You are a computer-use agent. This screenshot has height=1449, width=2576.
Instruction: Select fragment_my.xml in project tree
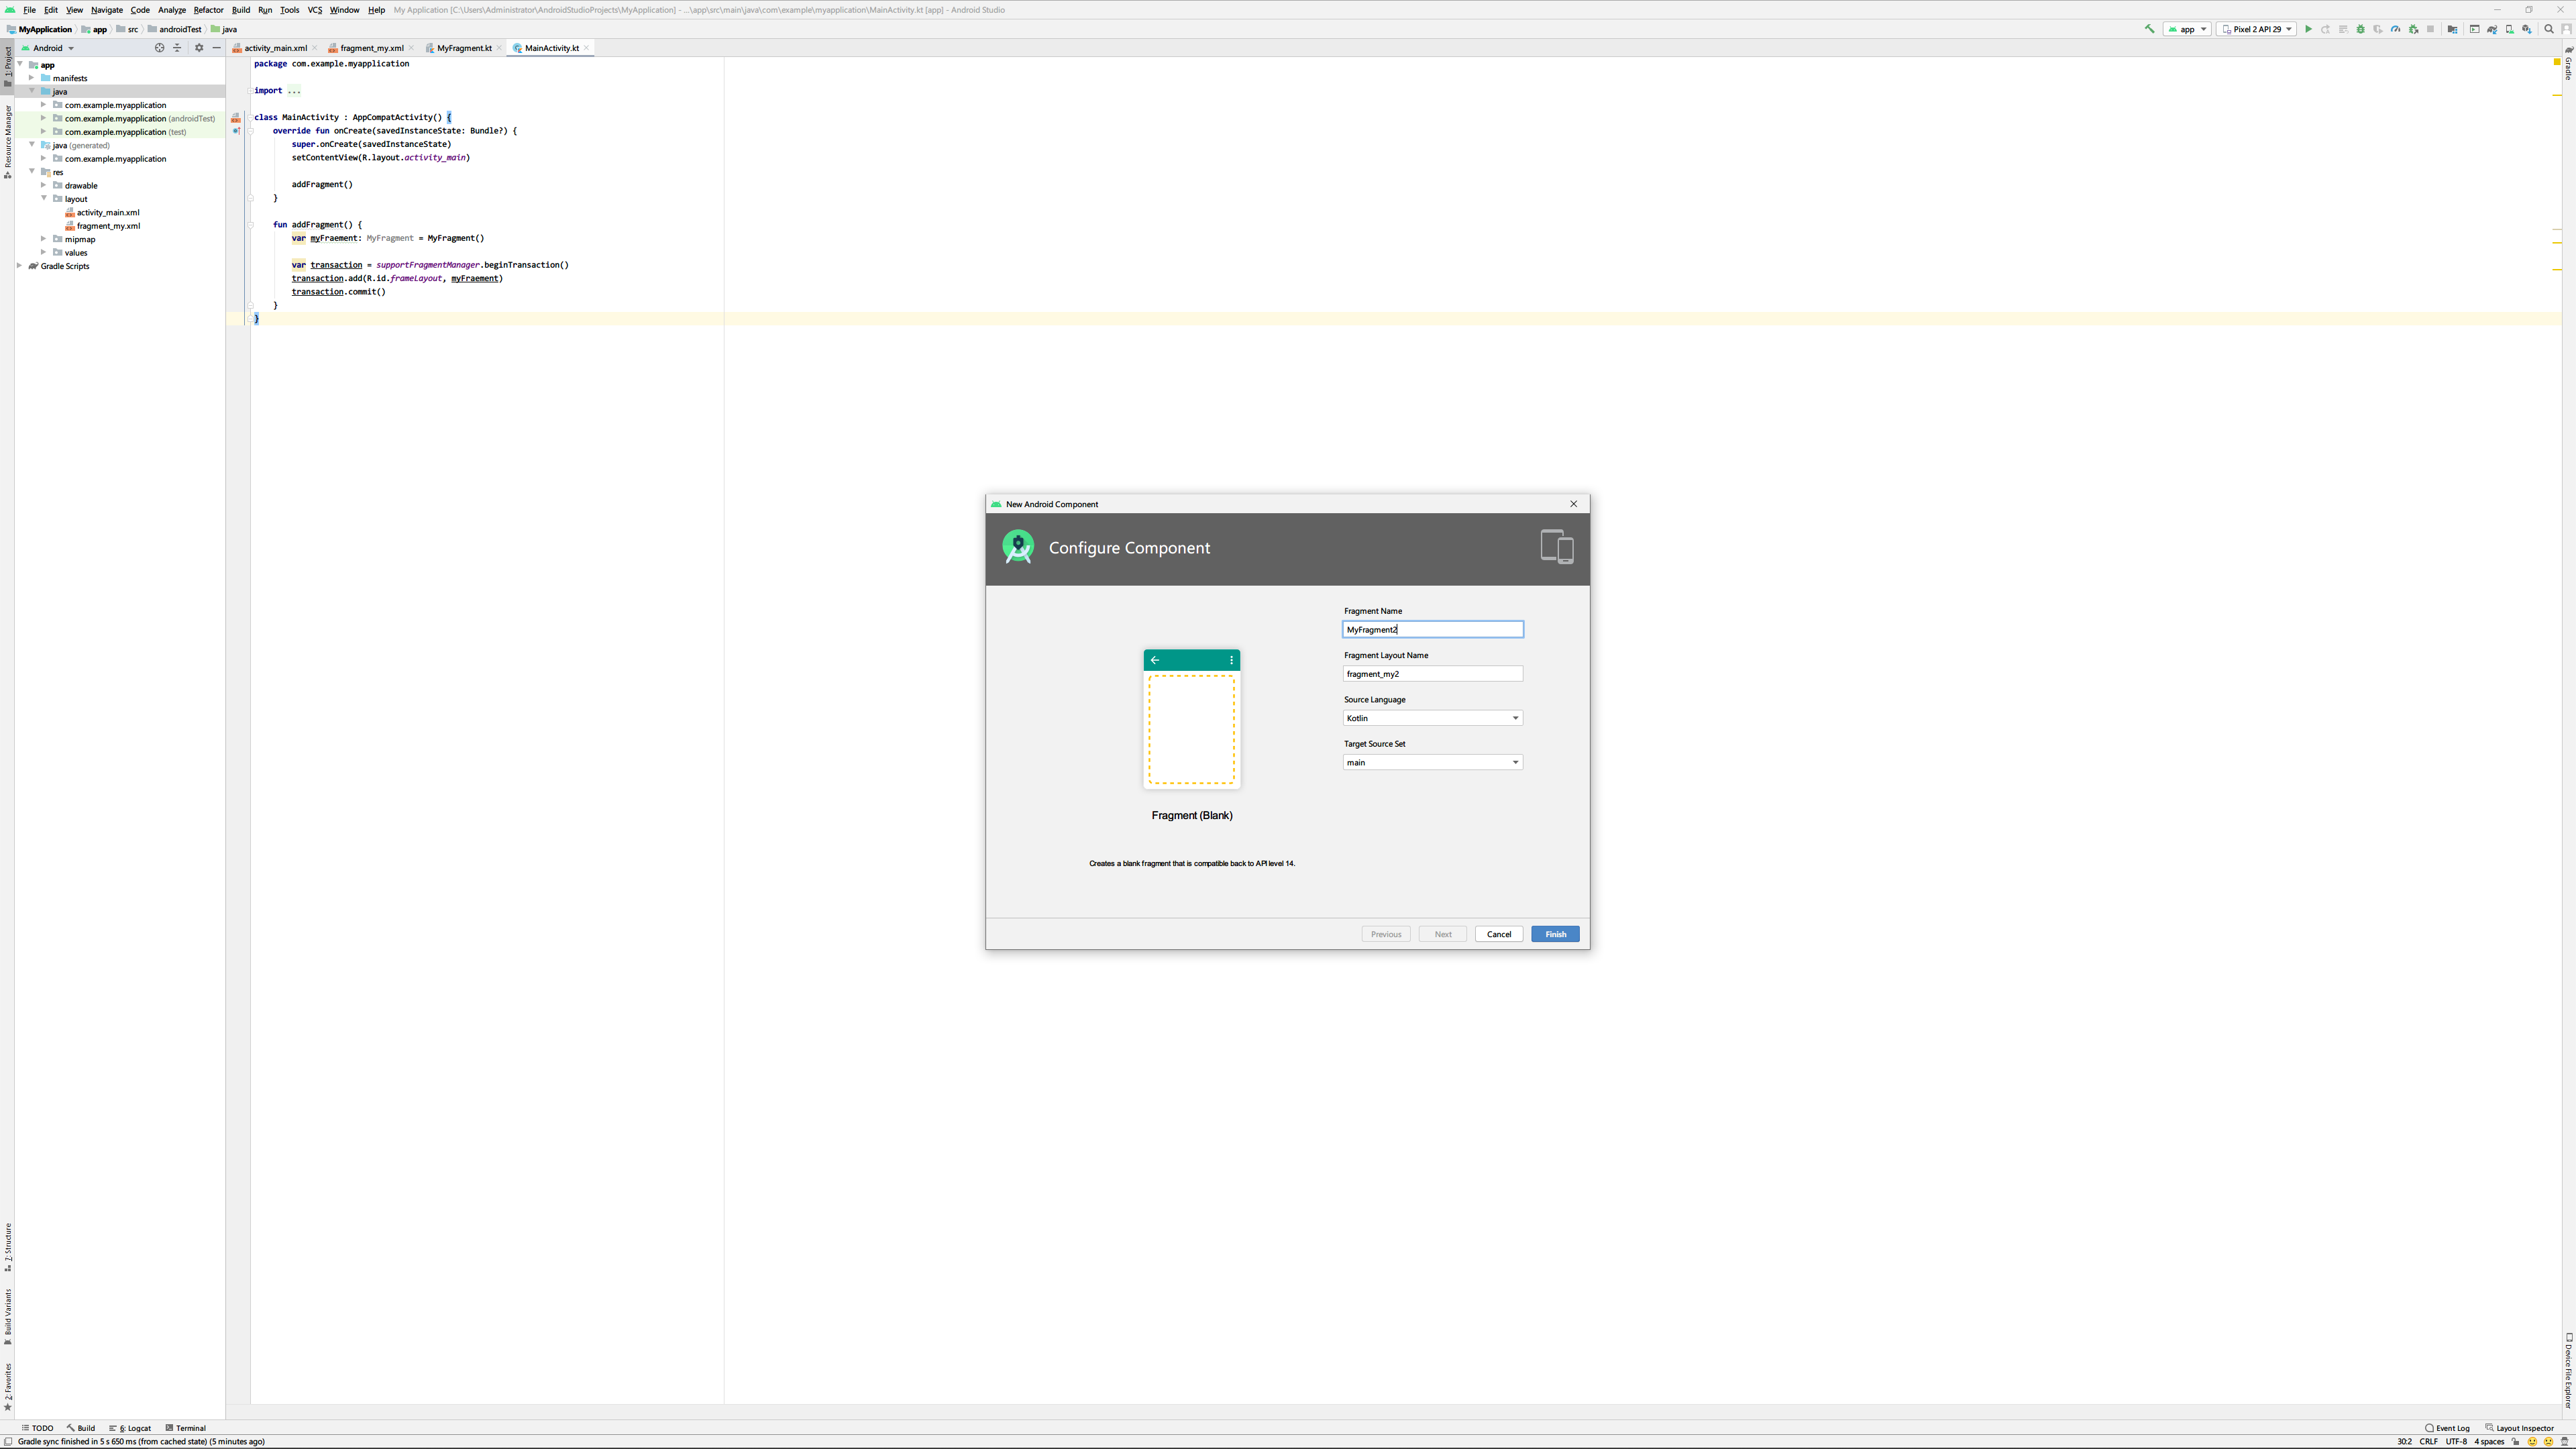coord(108,226)
